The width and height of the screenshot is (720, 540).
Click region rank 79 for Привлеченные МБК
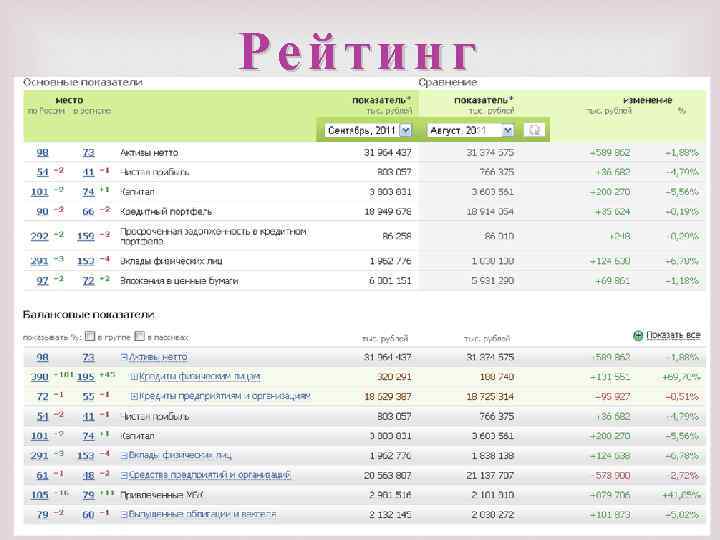88,495
